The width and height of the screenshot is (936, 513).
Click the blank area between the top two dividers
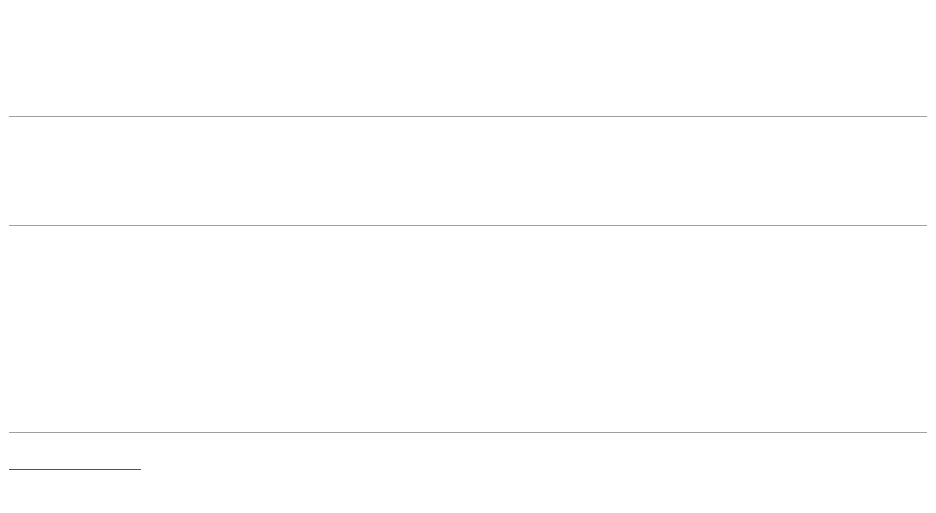click(x=468, y=171)
